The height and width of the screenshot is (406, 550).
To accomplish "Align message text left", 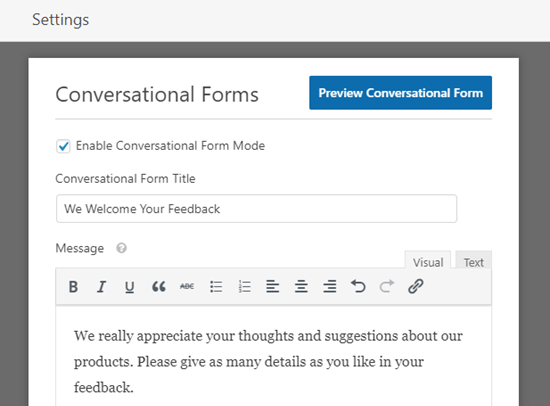I will (x=273, y=287).
